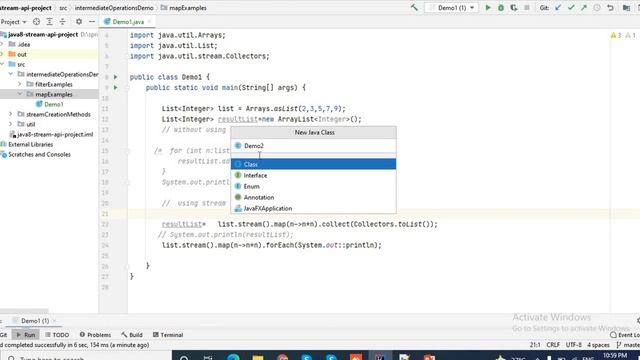This screenshot has height=360, width=640.
Task: Click the warnings indicator in editor corner
Action: pos(623,35)
